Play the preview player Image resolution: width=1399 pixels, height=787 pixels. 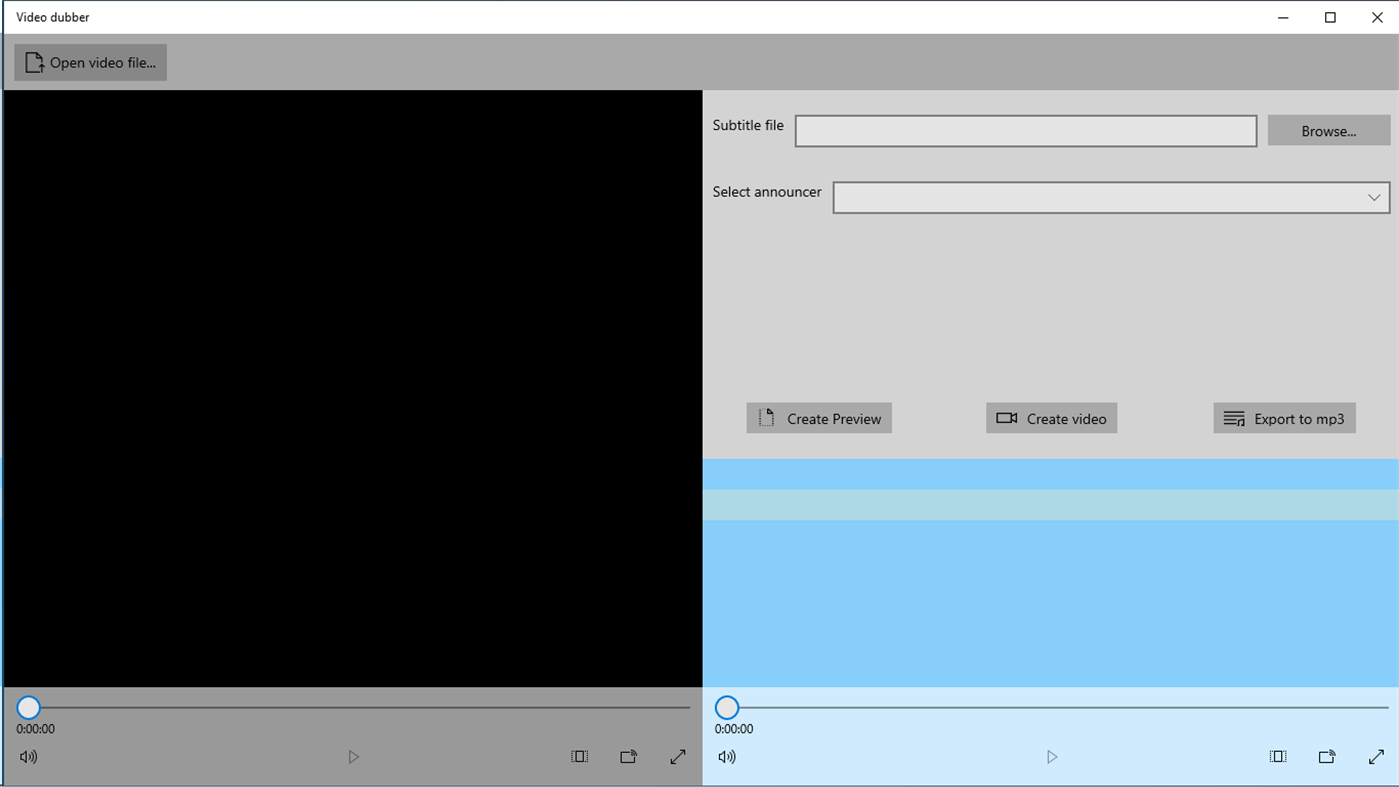pyautogui.click(x=1052, y=757)
